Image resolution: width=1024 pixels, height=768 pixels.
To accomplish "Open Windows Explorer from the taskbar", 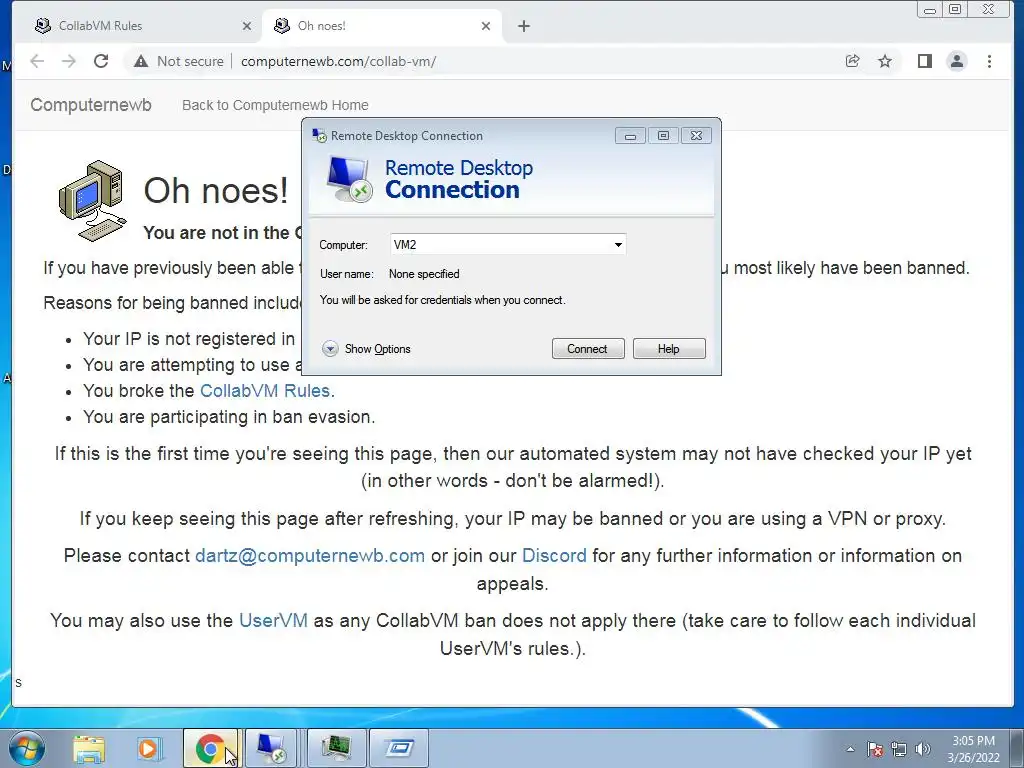I will [89, 748].
